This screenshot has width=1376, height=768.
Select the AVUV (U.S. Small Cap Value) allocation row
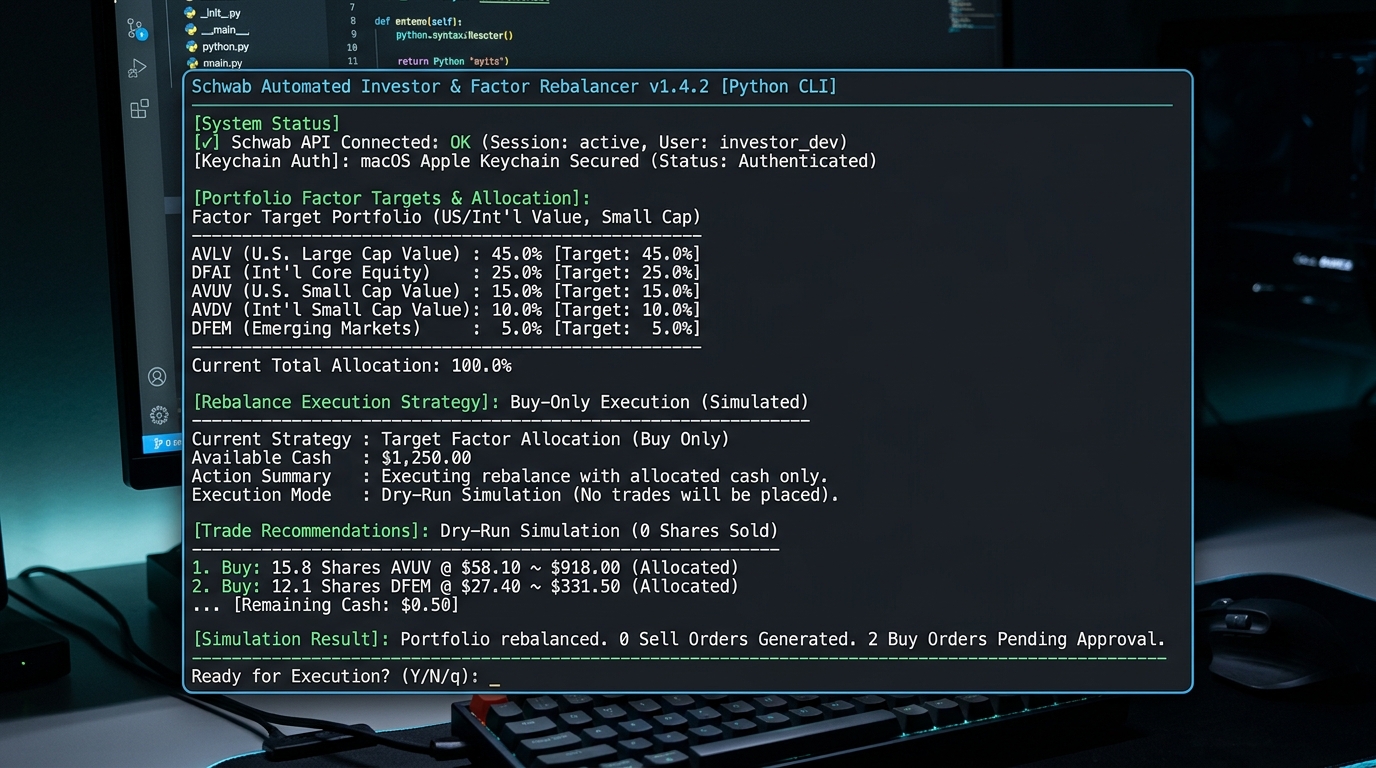446,291
